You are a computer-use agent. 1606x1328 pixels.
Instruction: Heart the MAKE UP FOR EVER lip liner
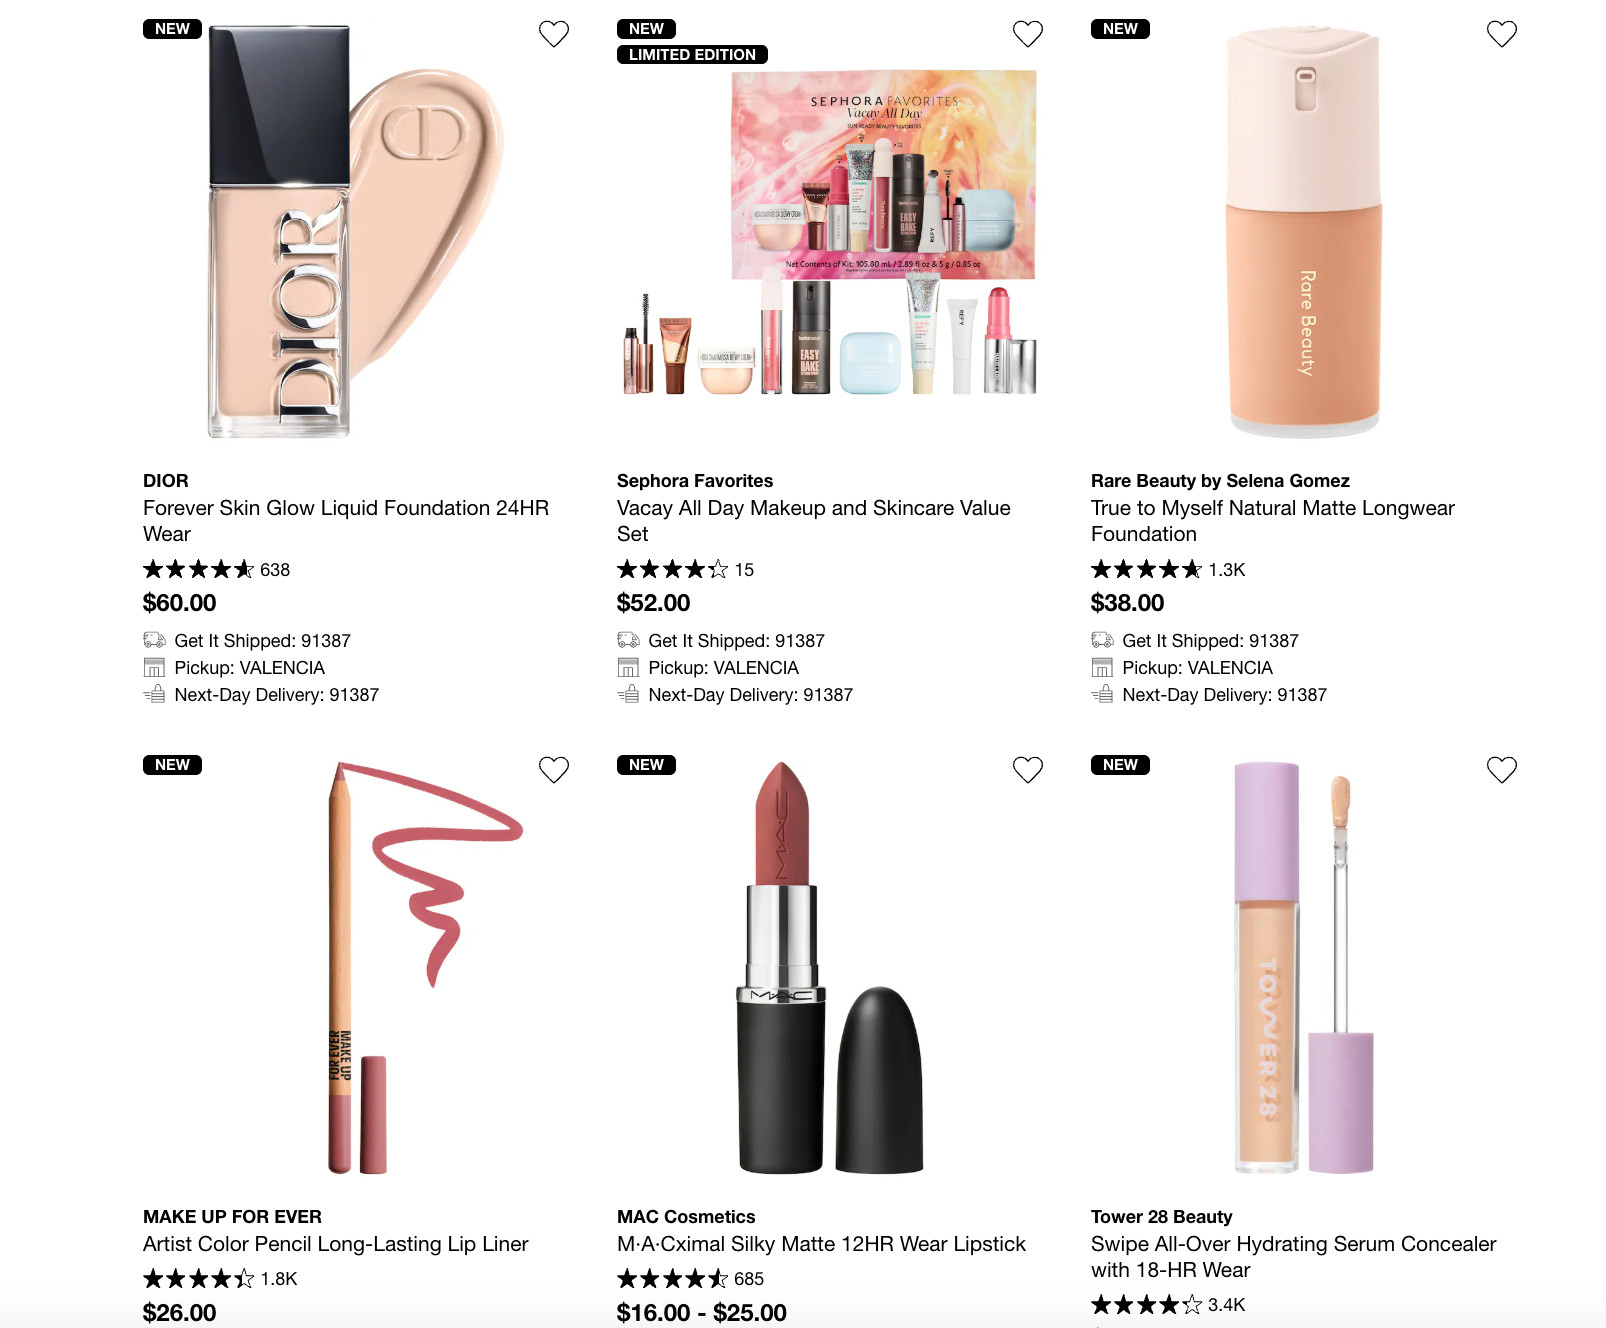point(554,769)
